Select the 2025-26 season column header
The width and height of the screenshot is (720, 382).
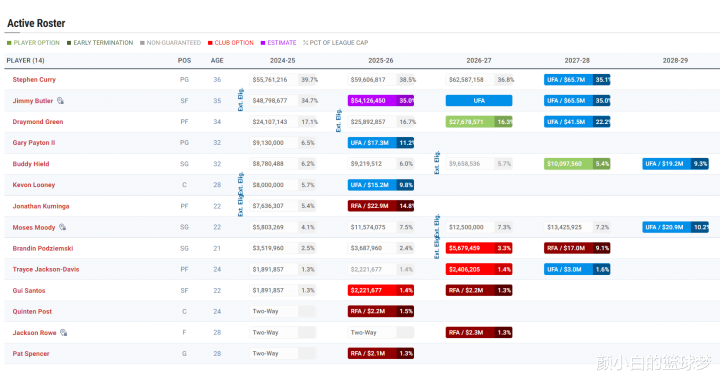381,60
